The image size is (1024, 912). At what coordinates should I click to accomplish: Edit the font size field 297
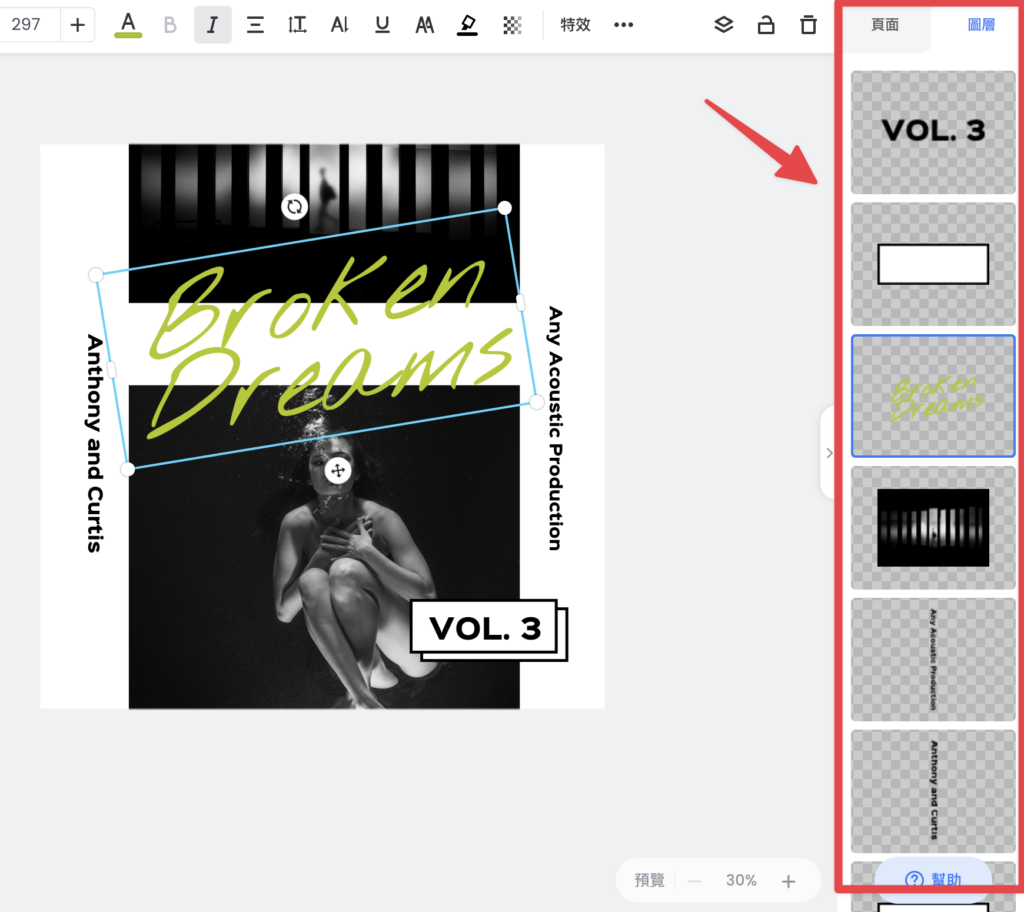pyautogui.click(x=27, y=25)
